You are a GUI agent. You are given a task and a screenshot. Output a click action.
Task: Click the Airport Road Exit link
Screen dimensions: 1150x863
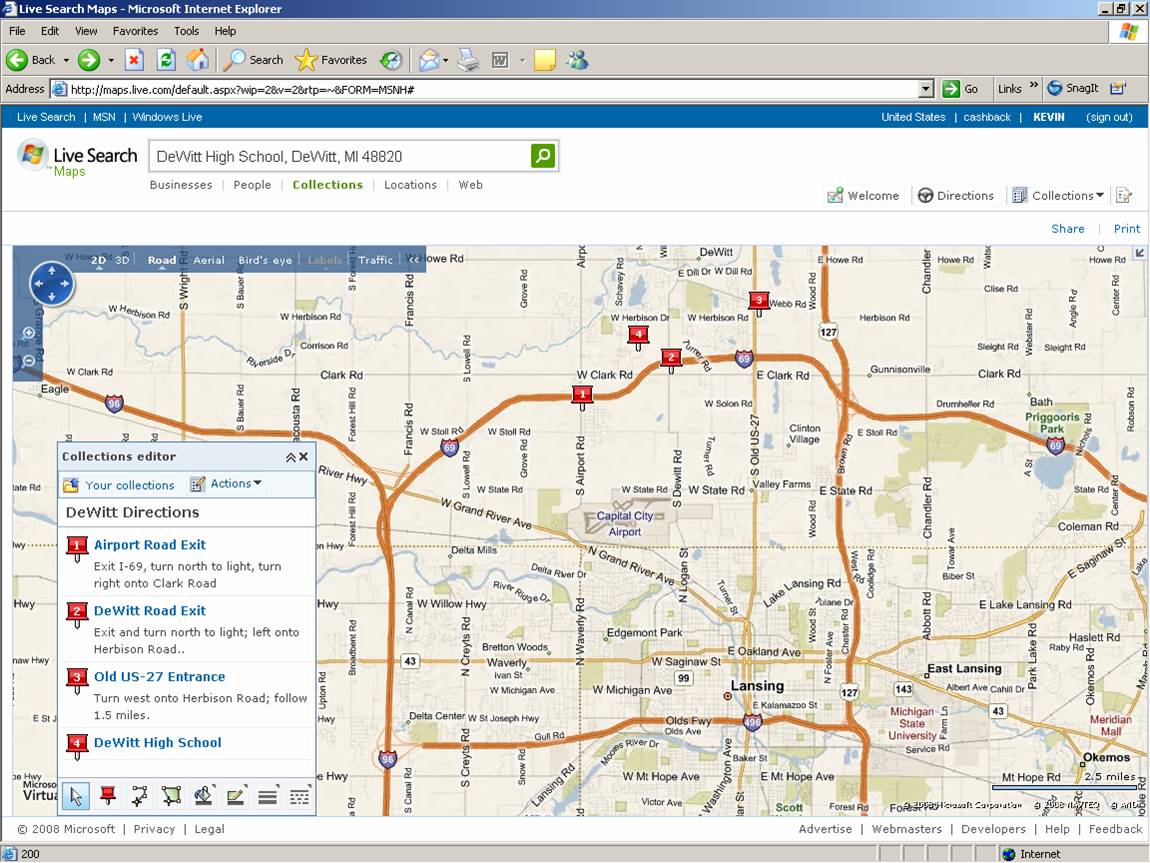pos(150,545)
